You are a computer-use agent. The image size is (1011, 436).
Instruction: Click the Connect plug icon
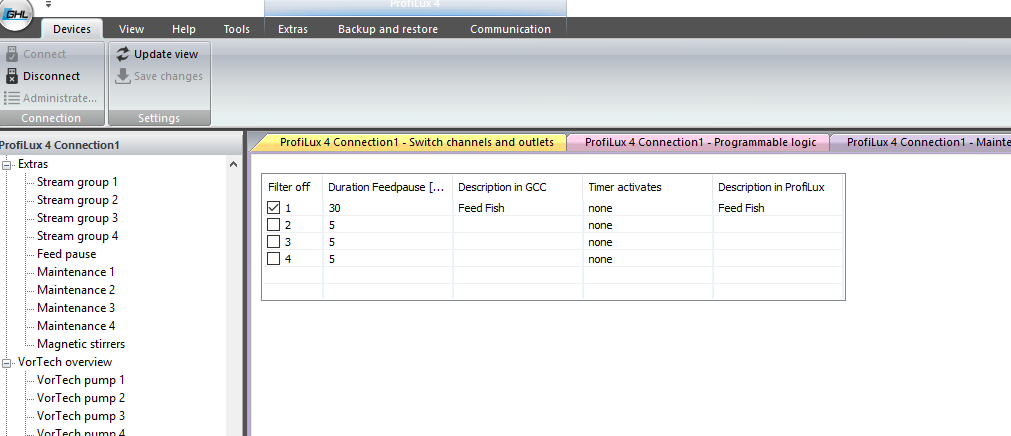(12, 54)
